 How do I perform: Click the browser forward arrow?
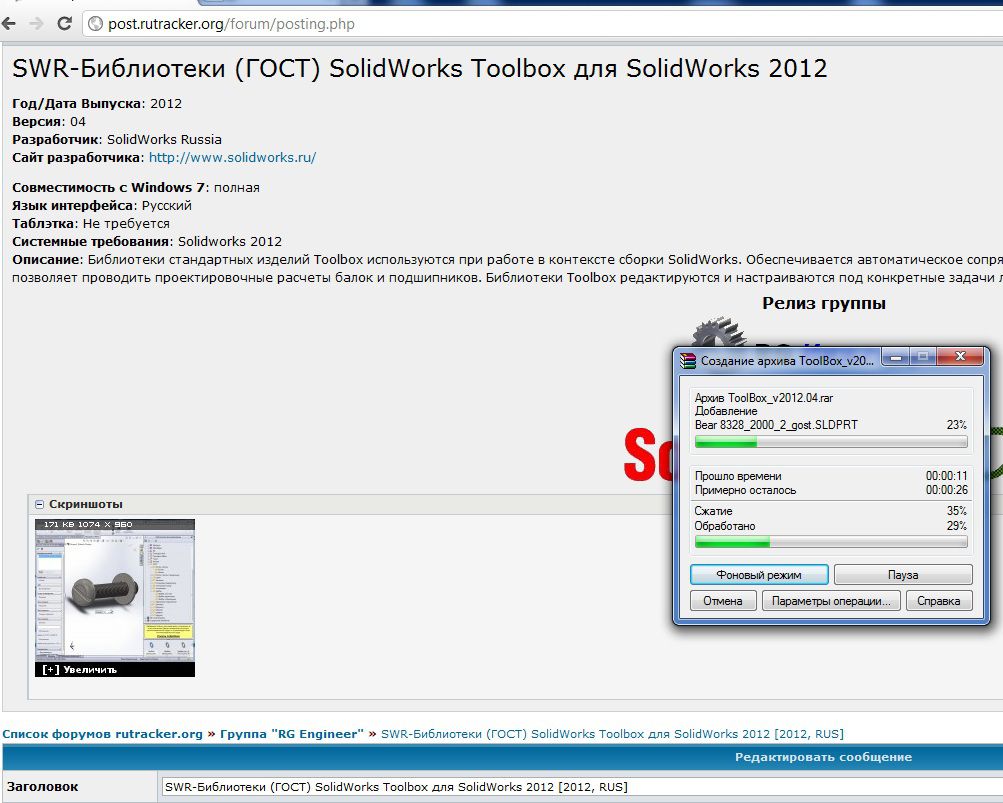[x=36, y=24]
